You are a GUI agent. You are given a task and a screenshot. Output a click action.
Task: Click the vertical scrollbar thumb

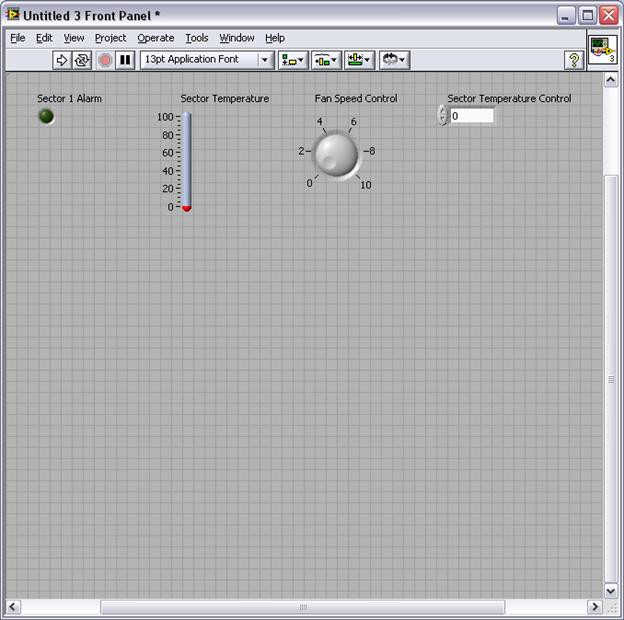coord(611,379)
